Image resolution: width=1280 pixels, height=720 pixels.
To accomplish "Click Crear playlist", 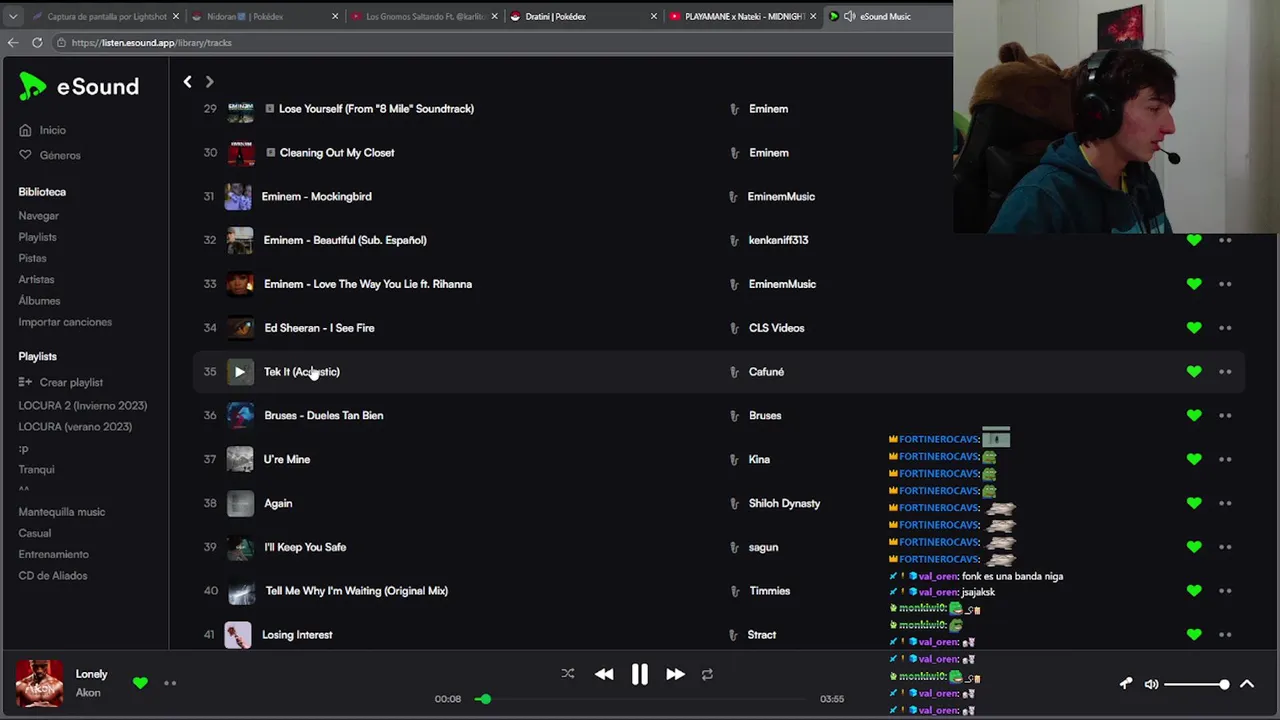I will [x=61, y=382].
